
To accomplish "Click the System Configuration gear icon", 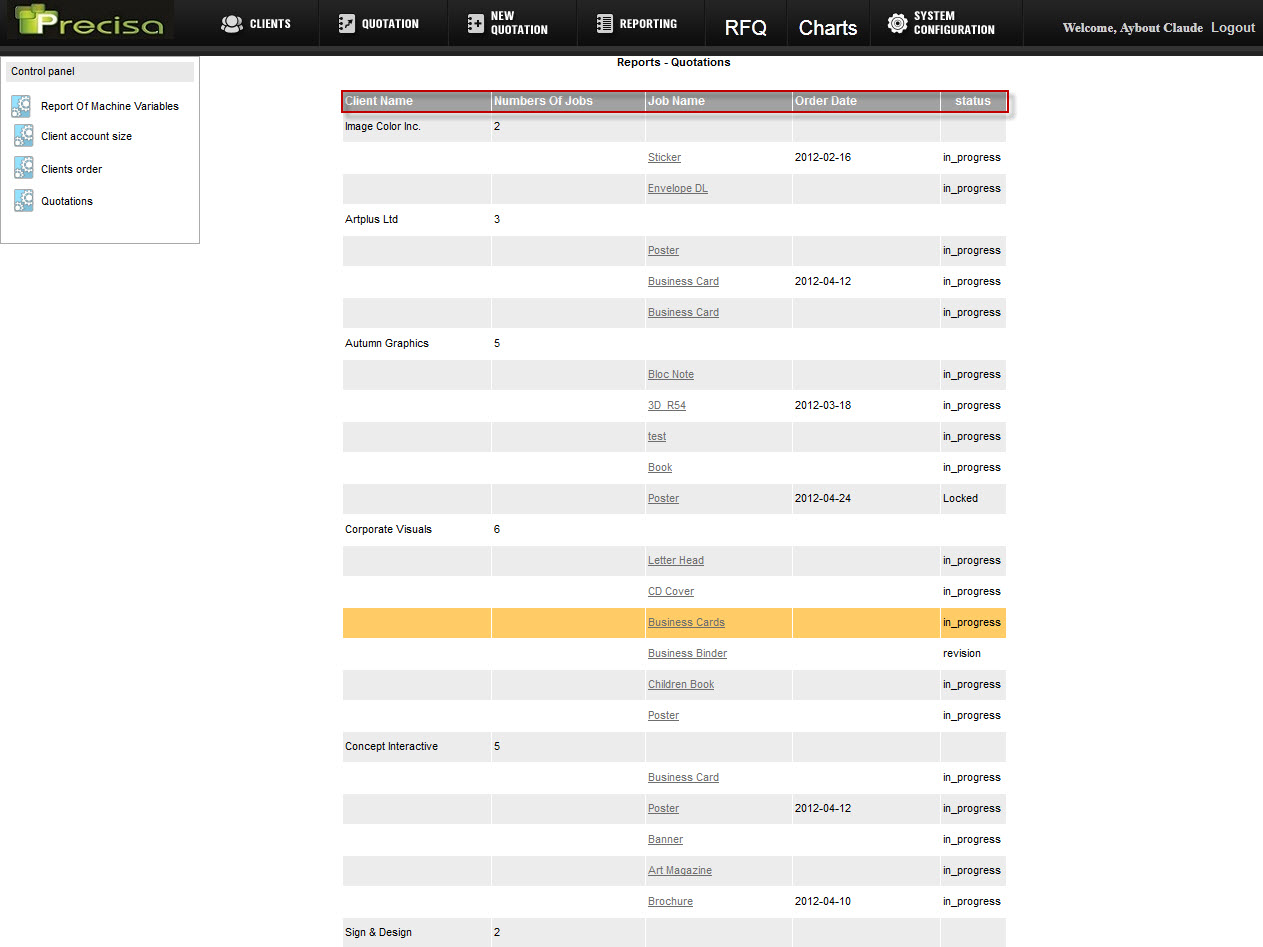I will [898, 23].
